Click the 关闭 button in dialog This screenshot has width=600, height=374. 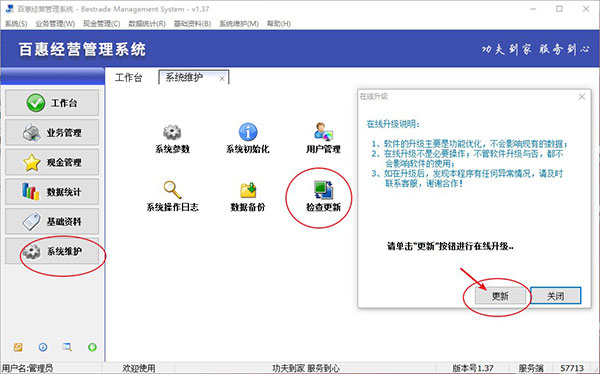(556, 296)
